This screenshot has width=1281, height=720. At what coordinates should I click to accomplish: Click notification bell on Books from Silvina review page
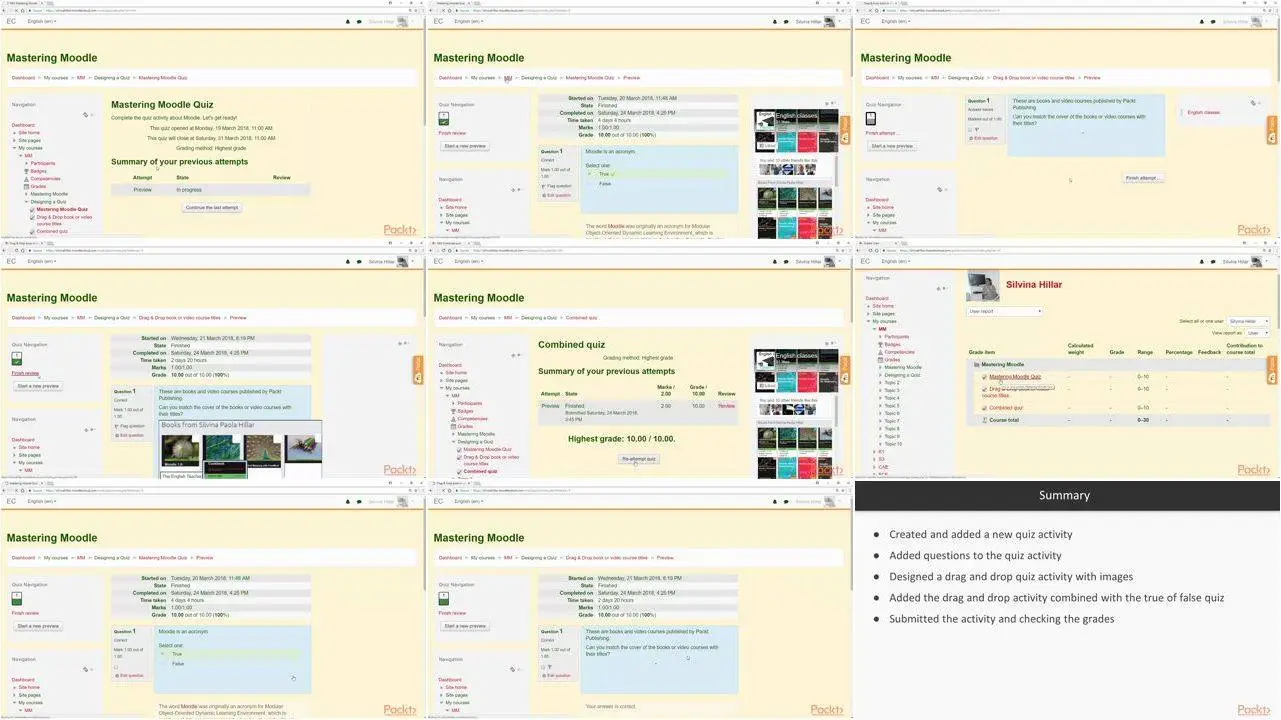click(348, 261)
